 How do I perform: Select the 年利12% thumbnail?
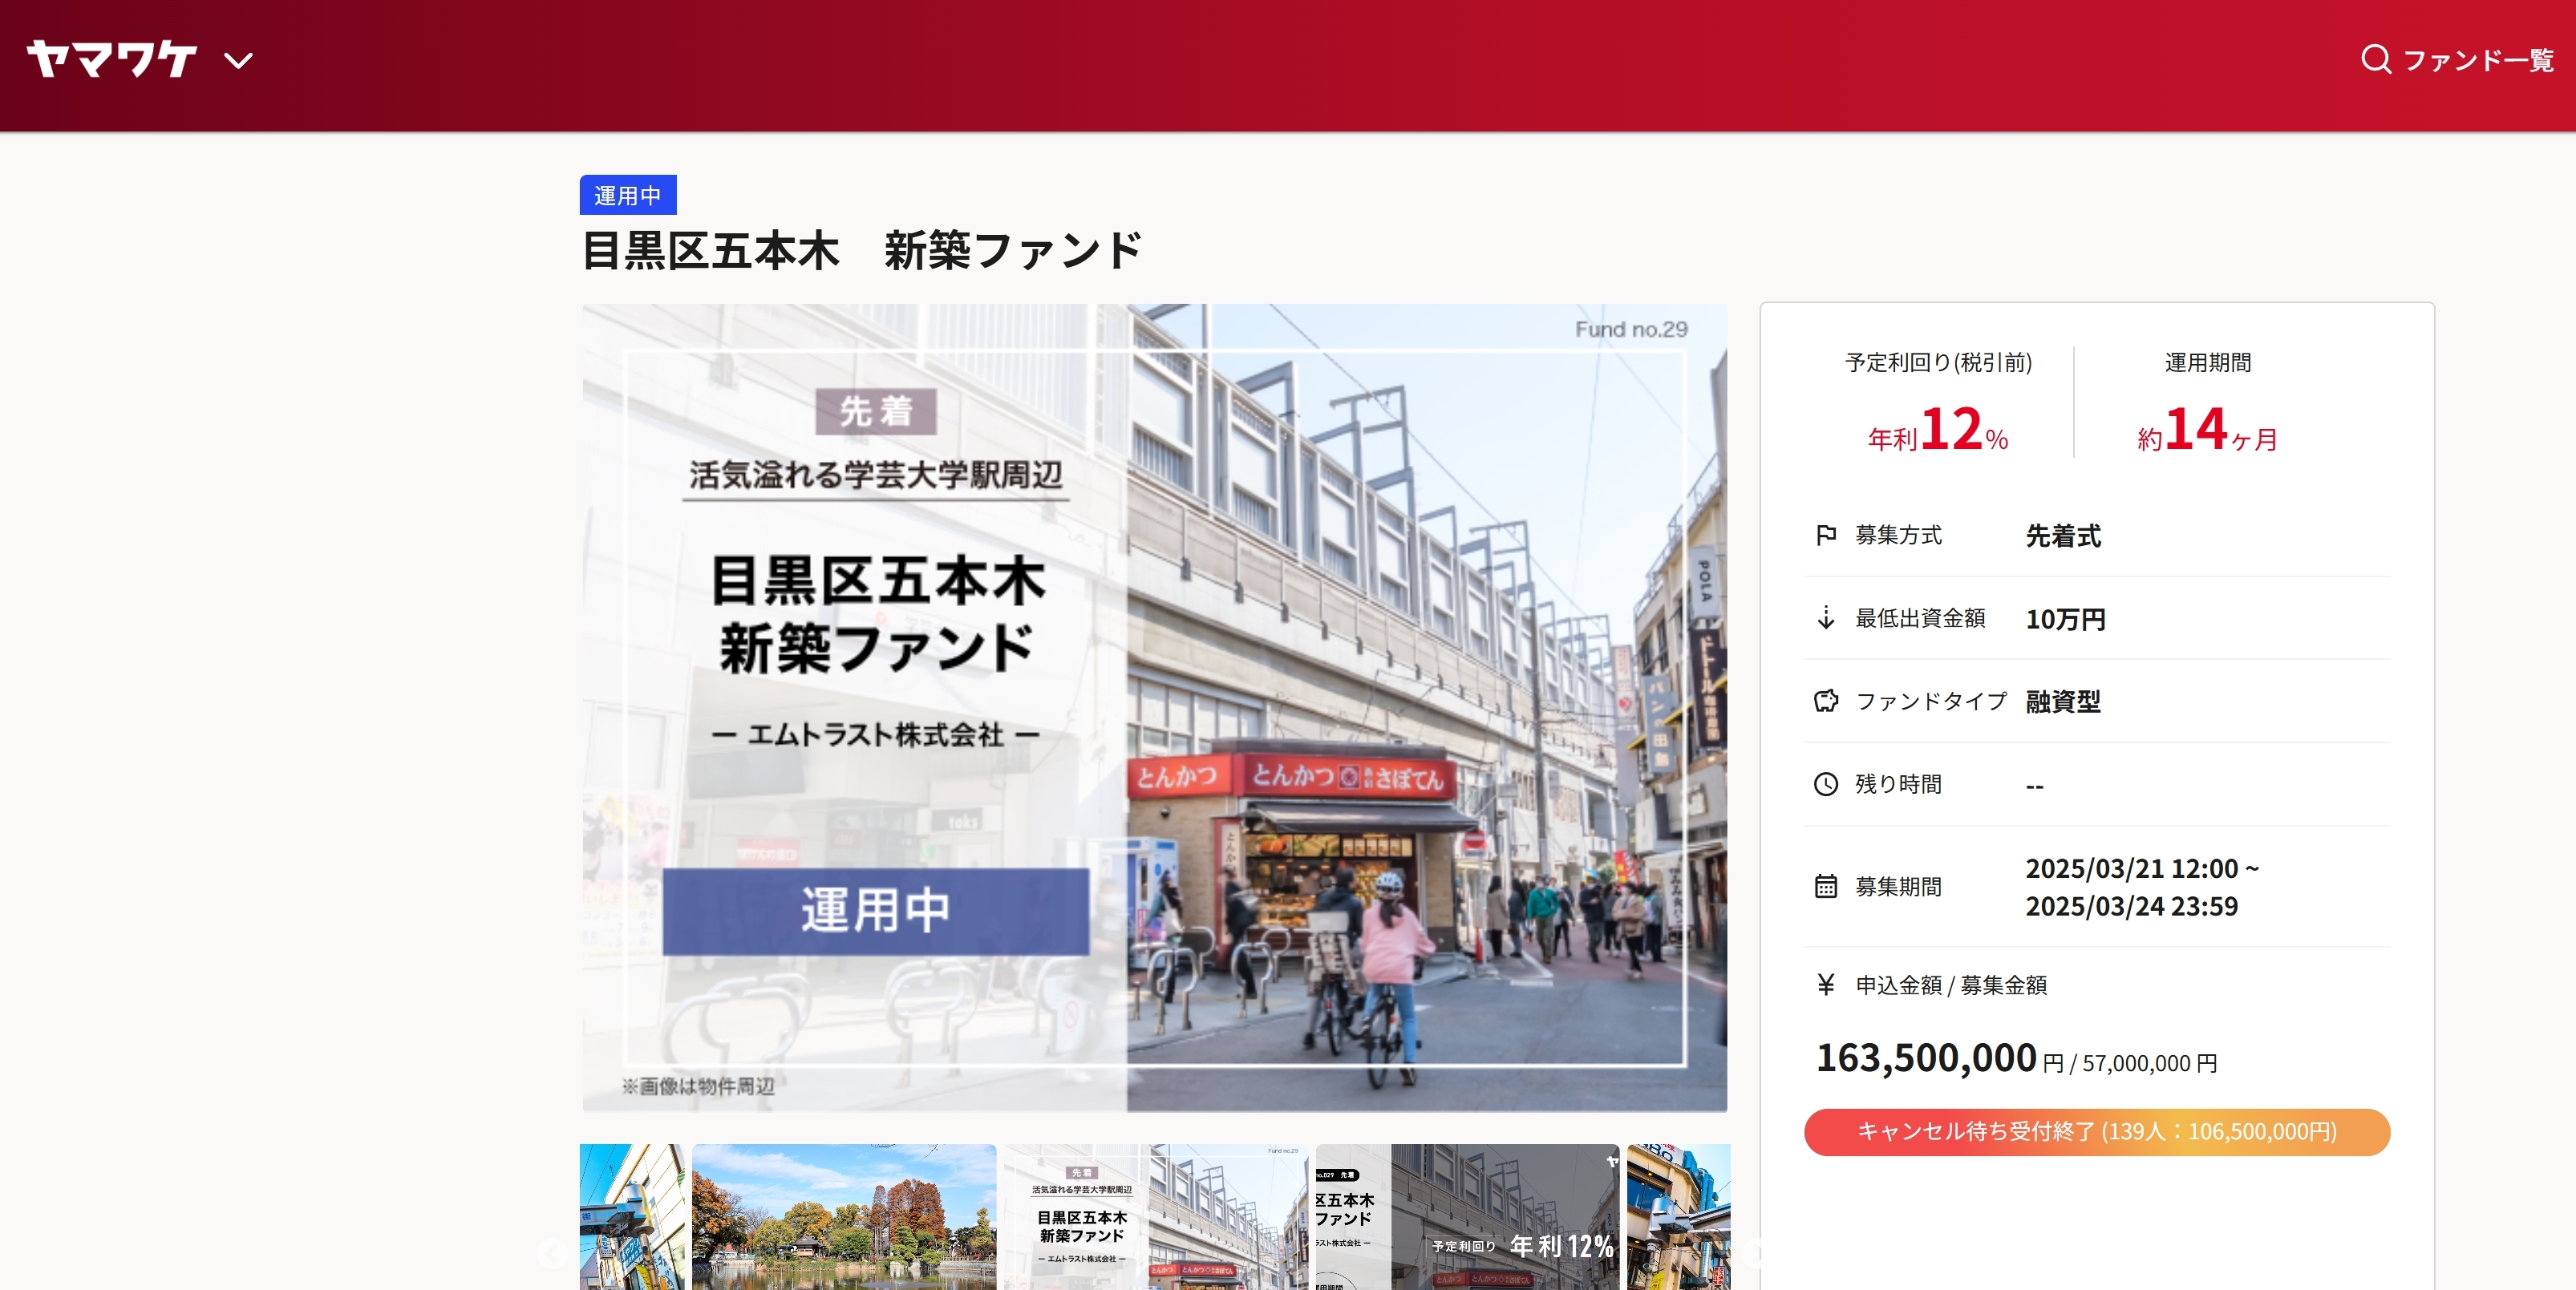pos(1466,1217)
